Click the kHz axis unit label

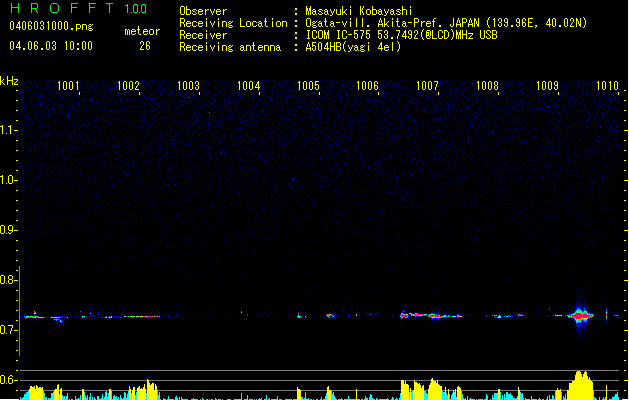[9, 81]
